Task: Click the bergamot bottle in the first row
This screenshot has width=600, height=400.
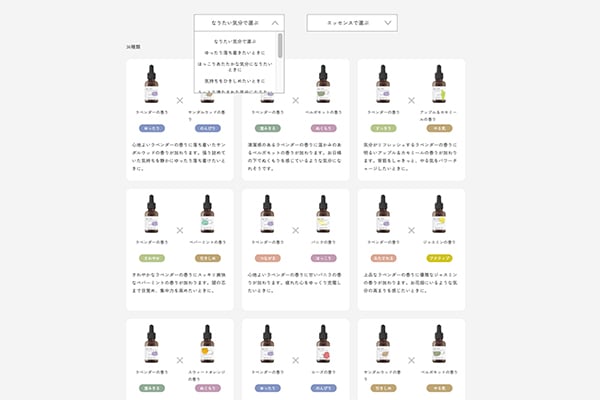Action: [x=323, y=84]
